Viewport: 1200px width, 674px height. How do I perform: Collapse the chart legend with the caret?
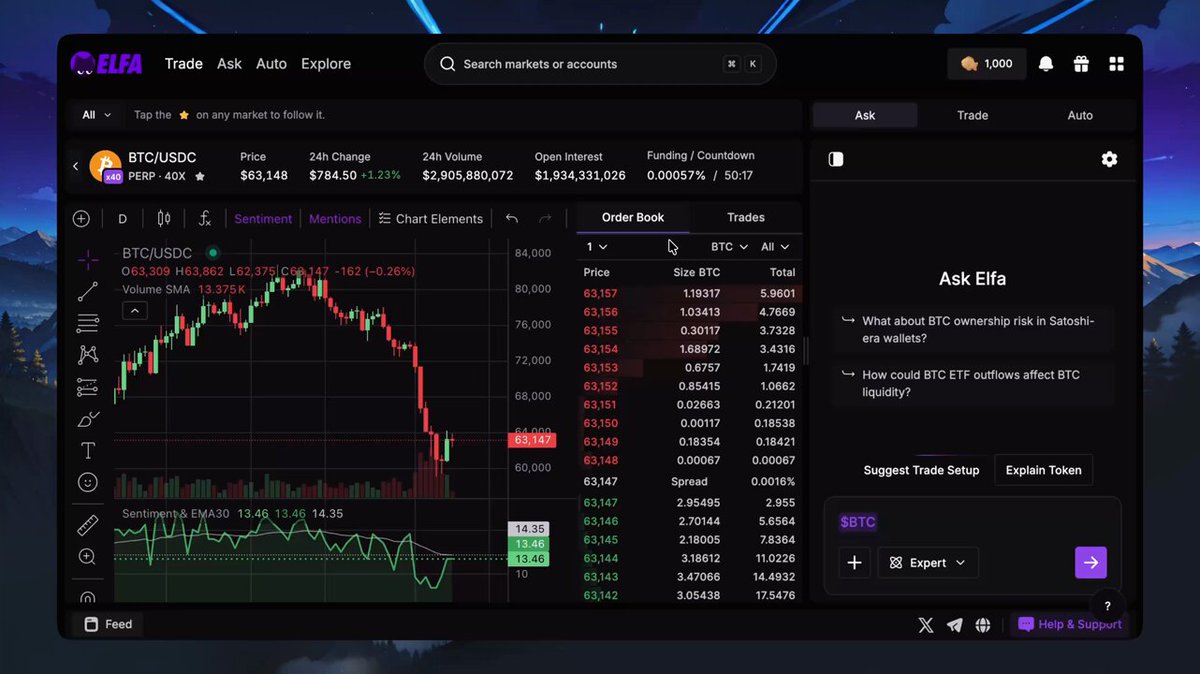tap(134, 311)
